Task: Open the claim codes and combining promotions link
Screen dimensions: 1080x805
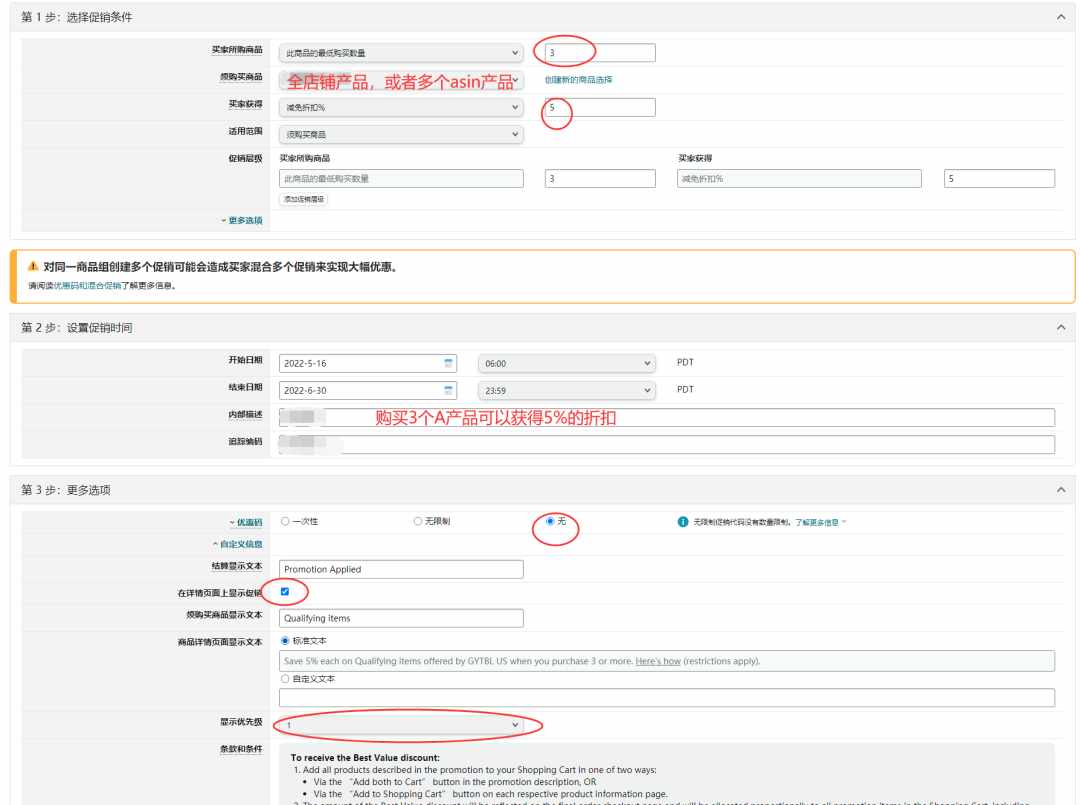Action: tap(87, 286)
